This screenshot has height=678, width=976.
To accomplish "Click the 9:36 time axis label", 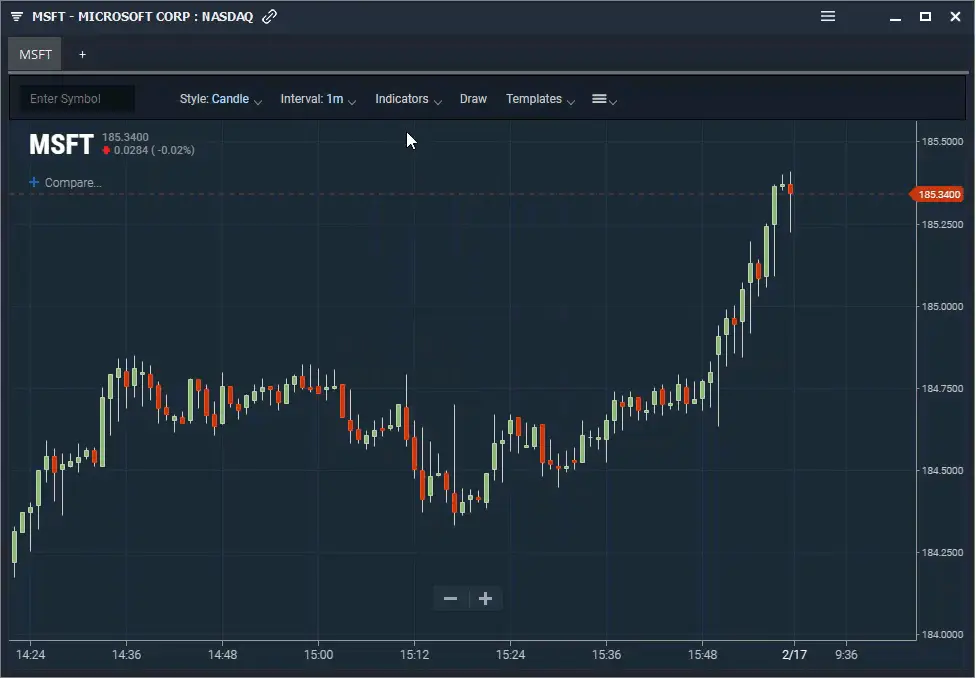I will point(846,654).
